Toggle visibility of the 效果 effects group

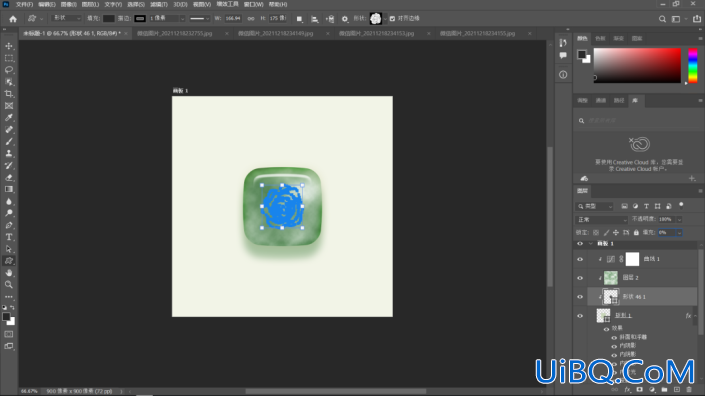pos(607,329)
